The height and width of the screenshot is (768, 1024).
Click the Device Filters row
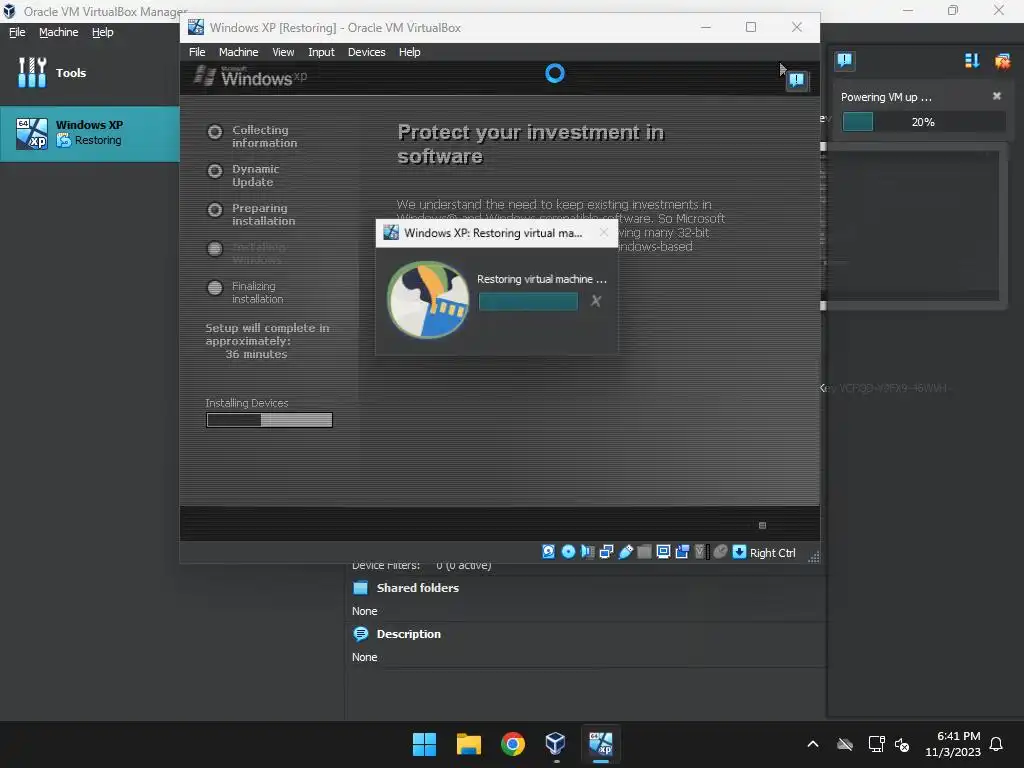pos(421,566)
